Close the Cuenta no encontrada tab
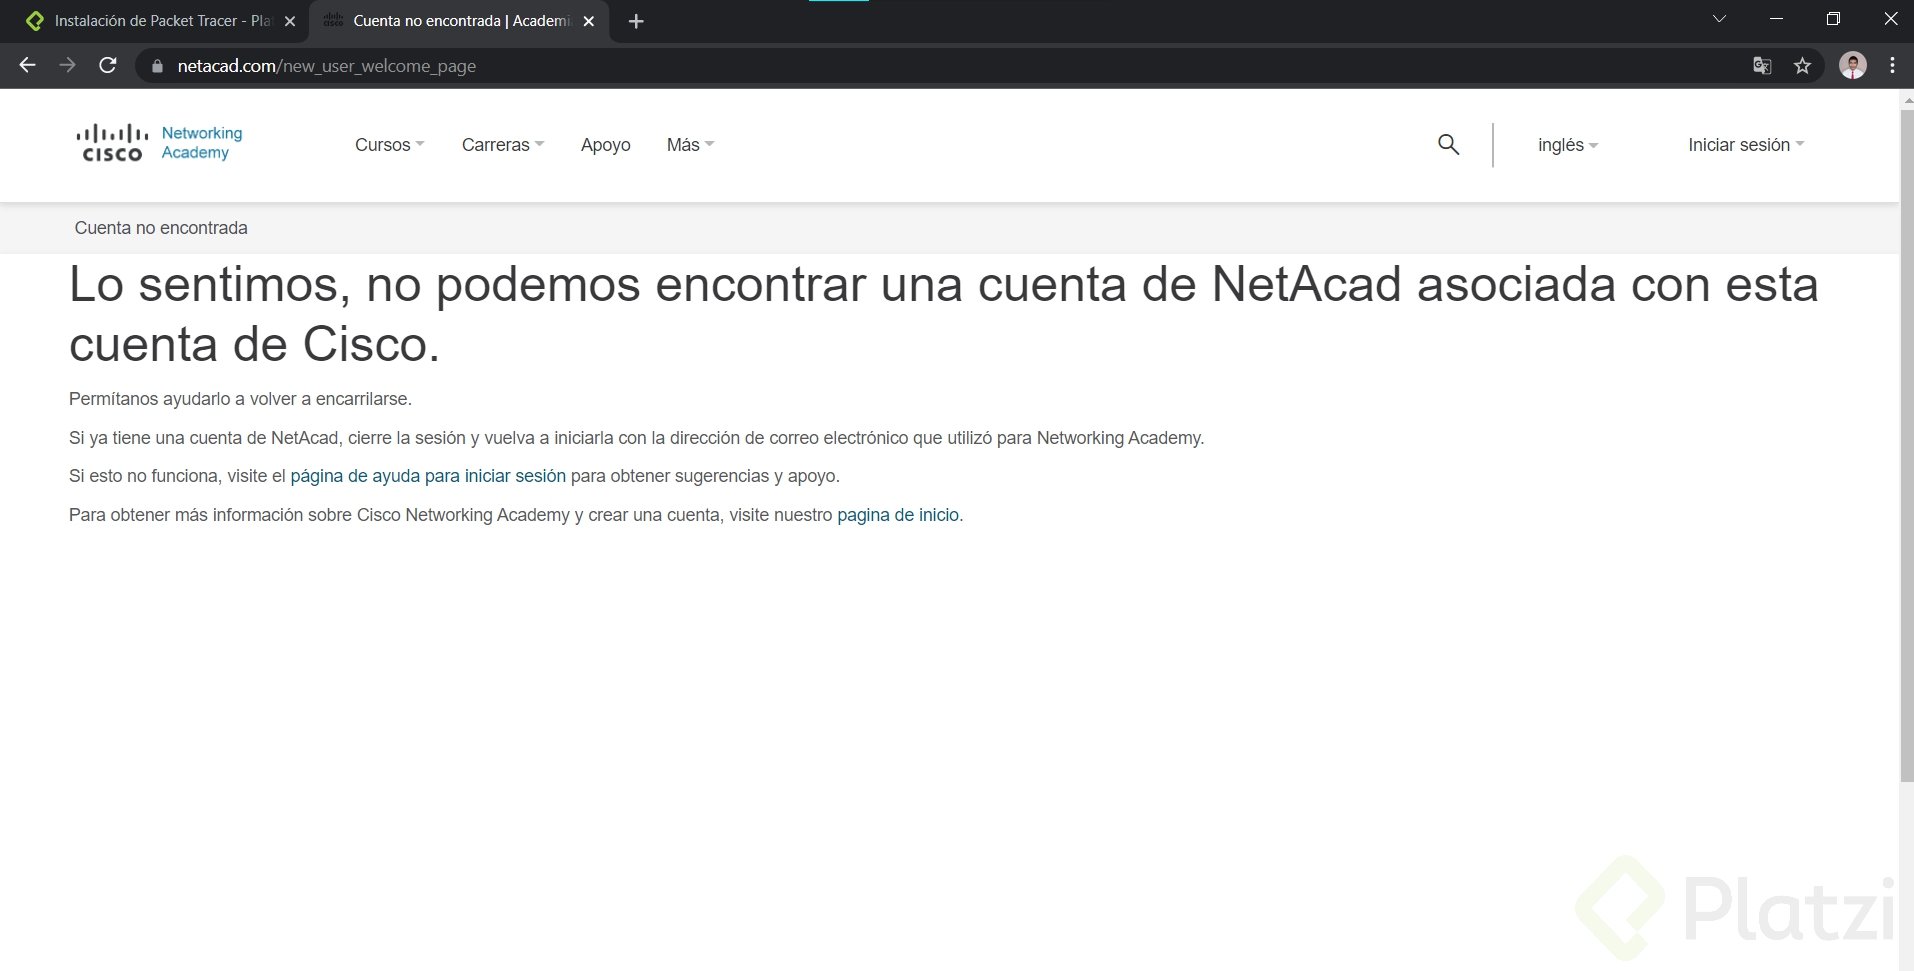 pos(589,21)
